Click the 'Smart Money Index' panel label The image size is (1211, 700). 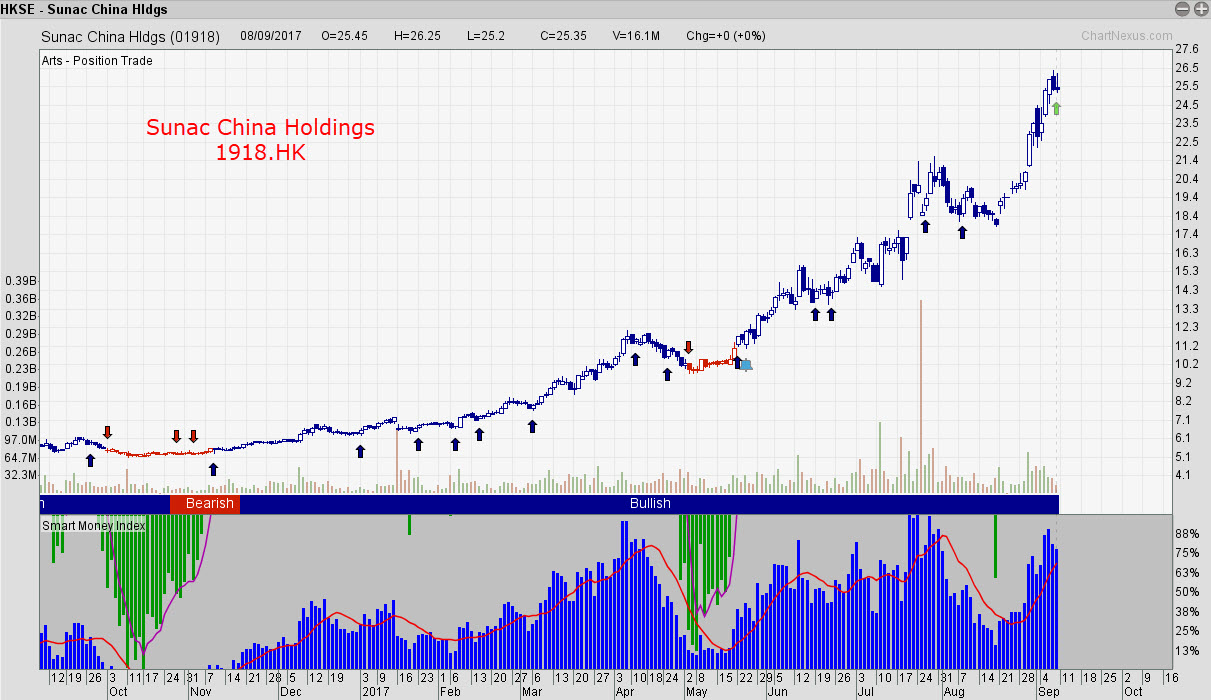click(x=93, y=525)
